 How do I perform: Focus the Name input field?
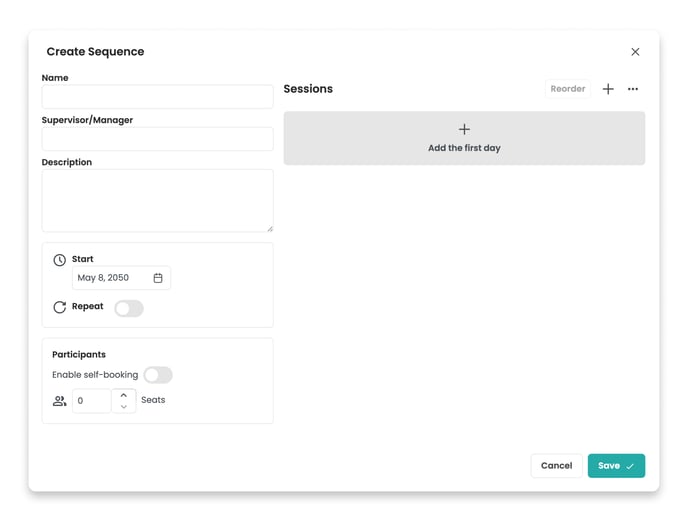click(158, 97)
